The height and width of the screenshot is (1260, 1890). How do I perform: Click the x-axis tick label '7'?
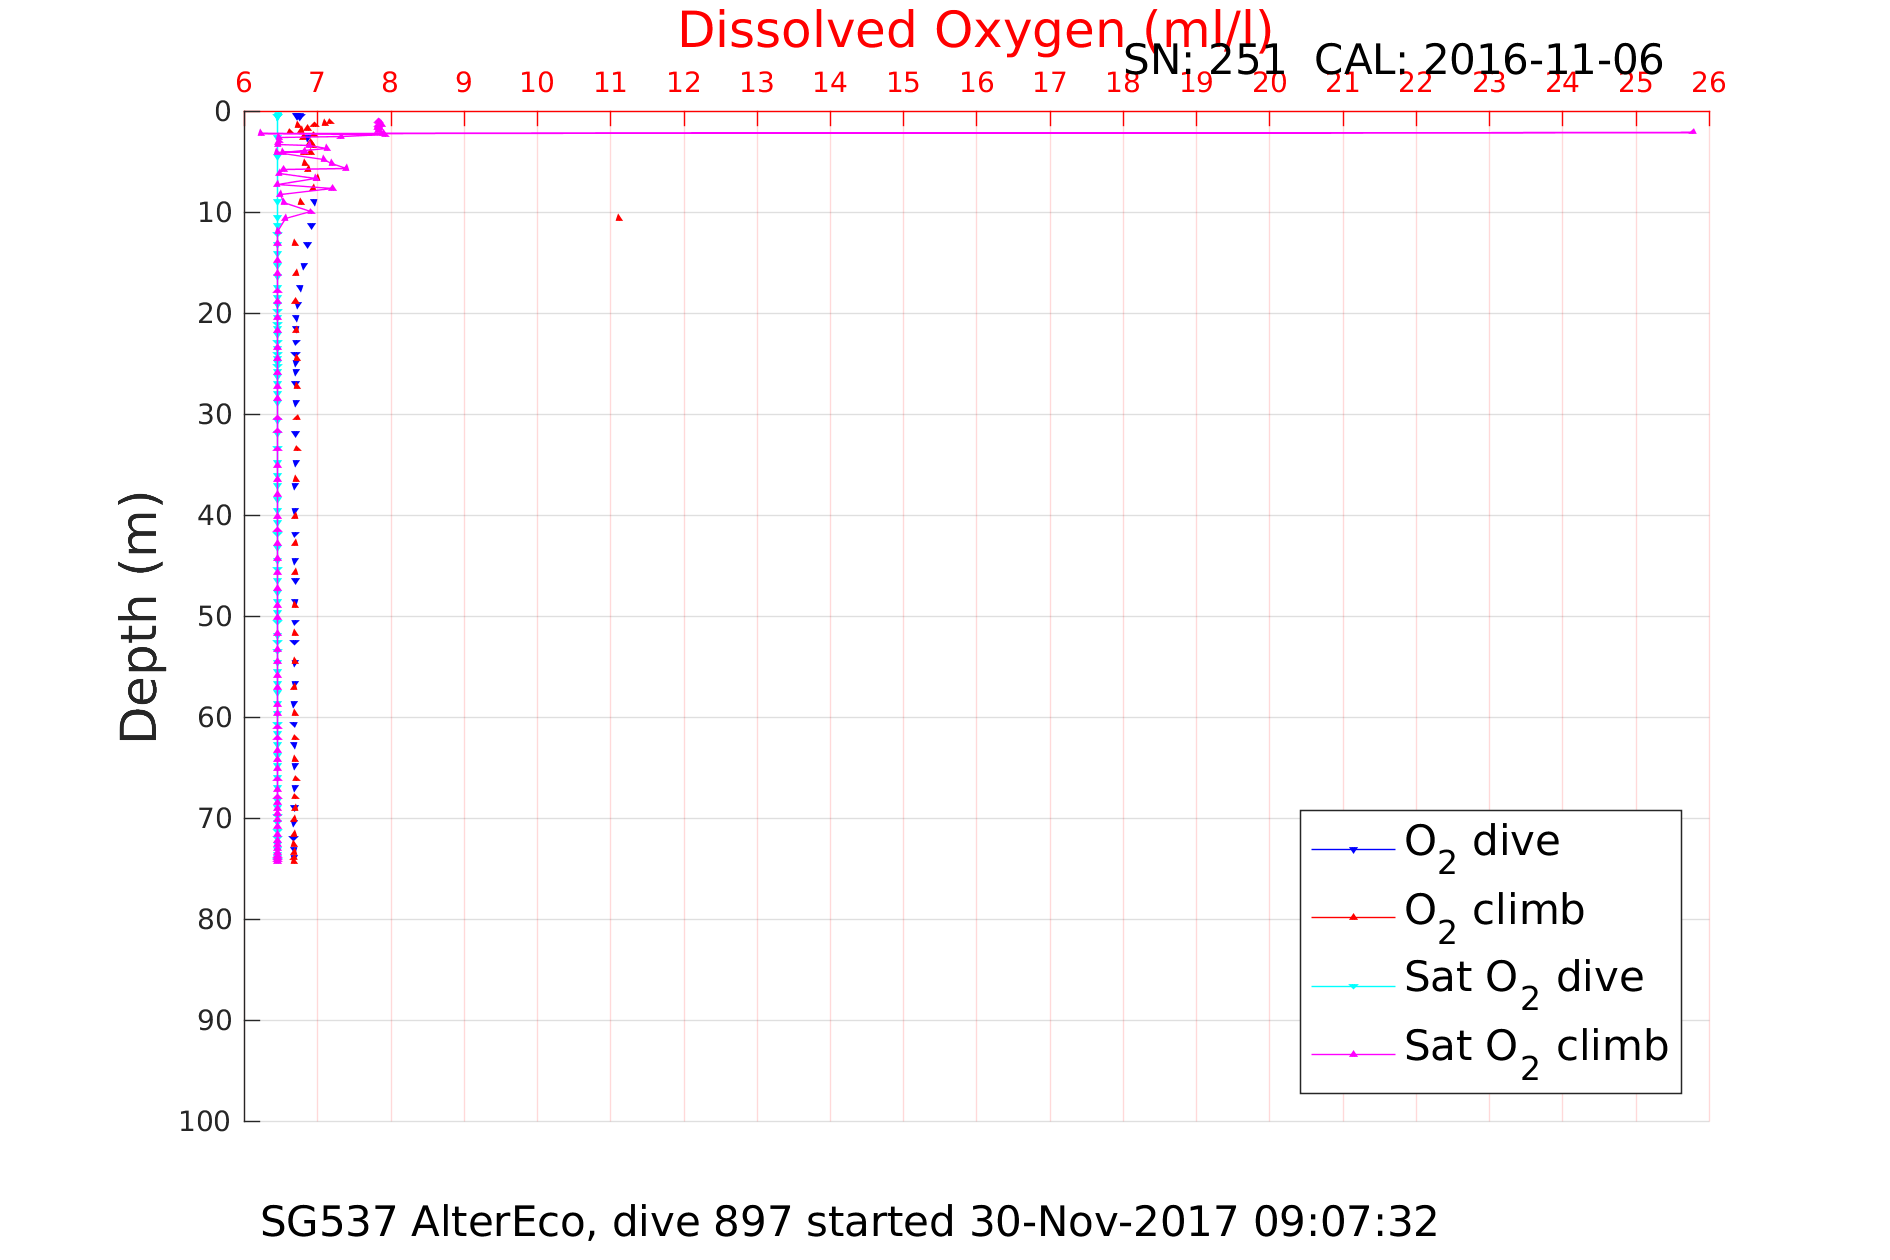(317, 83)
